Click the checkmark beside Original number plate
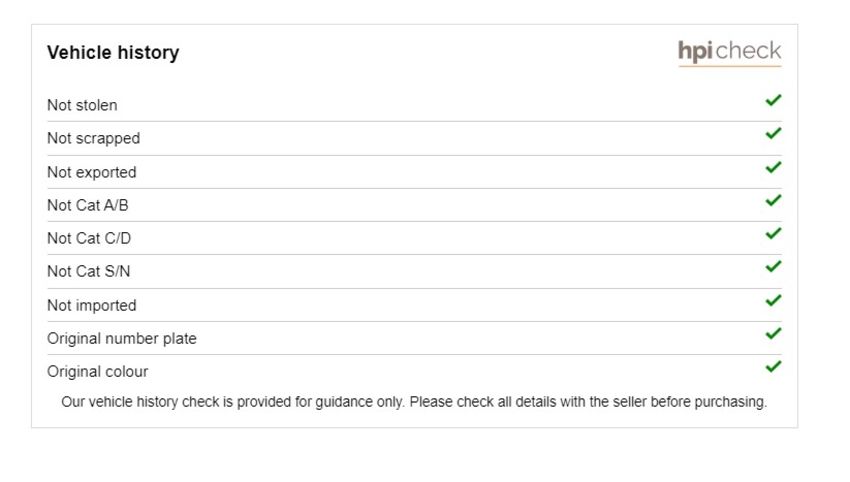850x482 pixels. click(774, 333)
